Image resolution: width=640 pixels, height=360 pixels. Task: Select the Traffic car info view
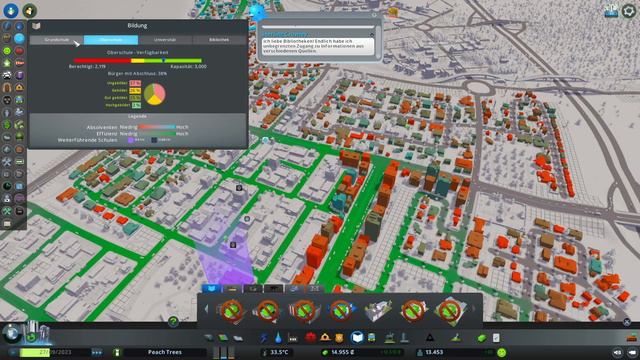tap(7, 76)
